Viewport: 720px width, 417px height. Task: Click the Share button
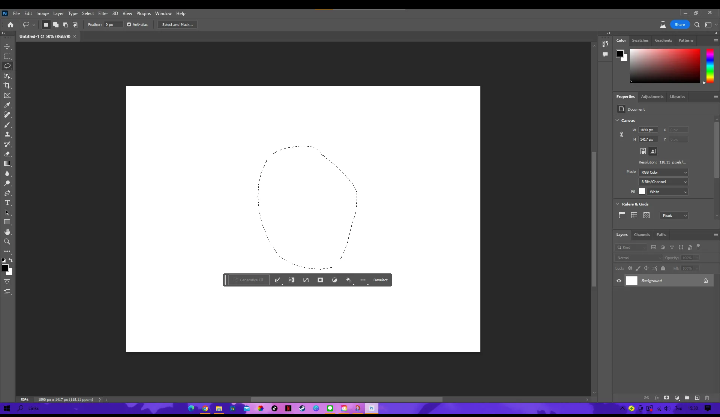point(680,25)
